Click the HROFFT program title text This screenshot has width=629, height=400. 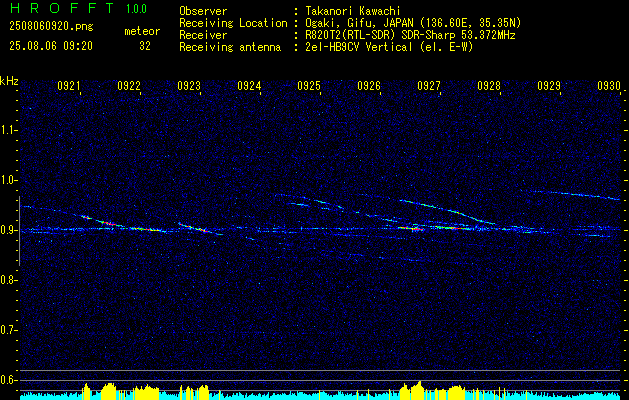pyautogui.click(x=62, y=8)
